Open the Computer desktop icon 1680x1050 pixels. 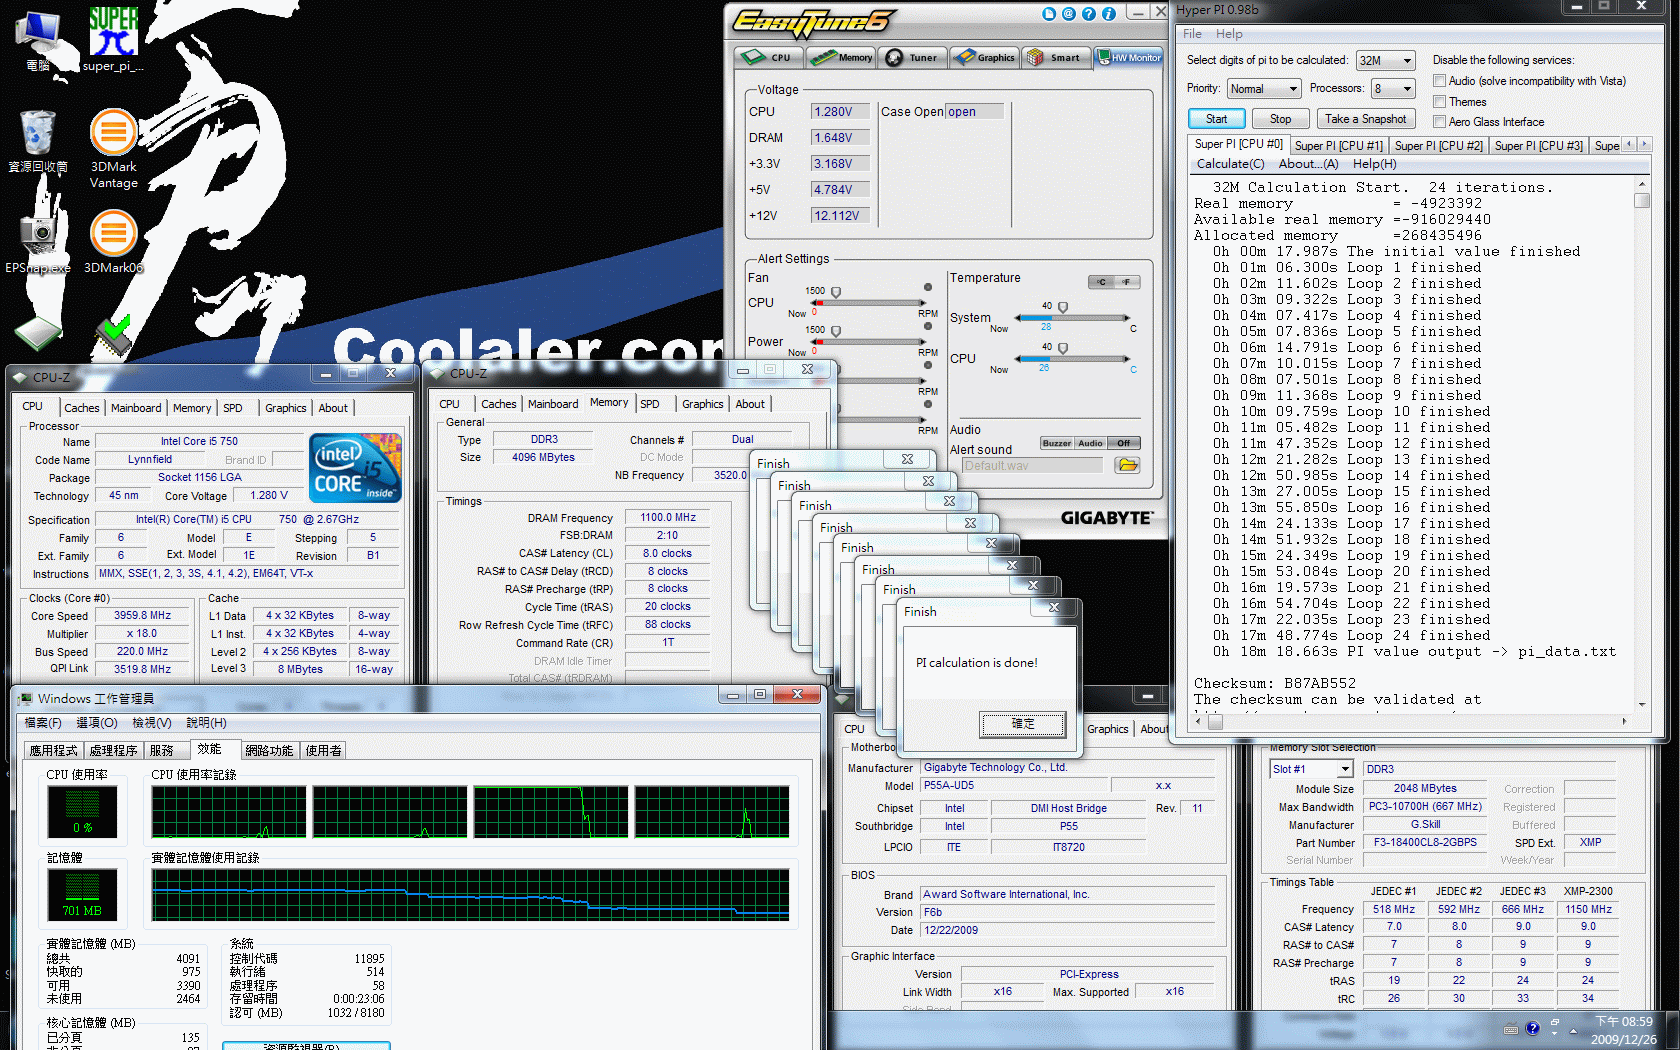point(37,40)
